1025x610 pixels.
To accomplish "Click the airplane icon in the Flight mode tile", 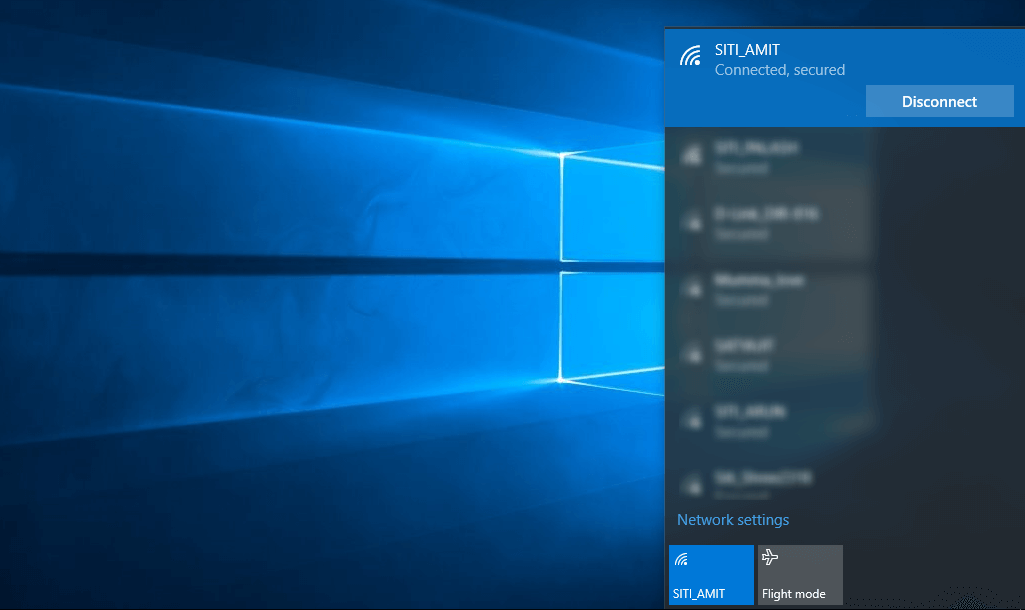I will click(x=770, y=557).
